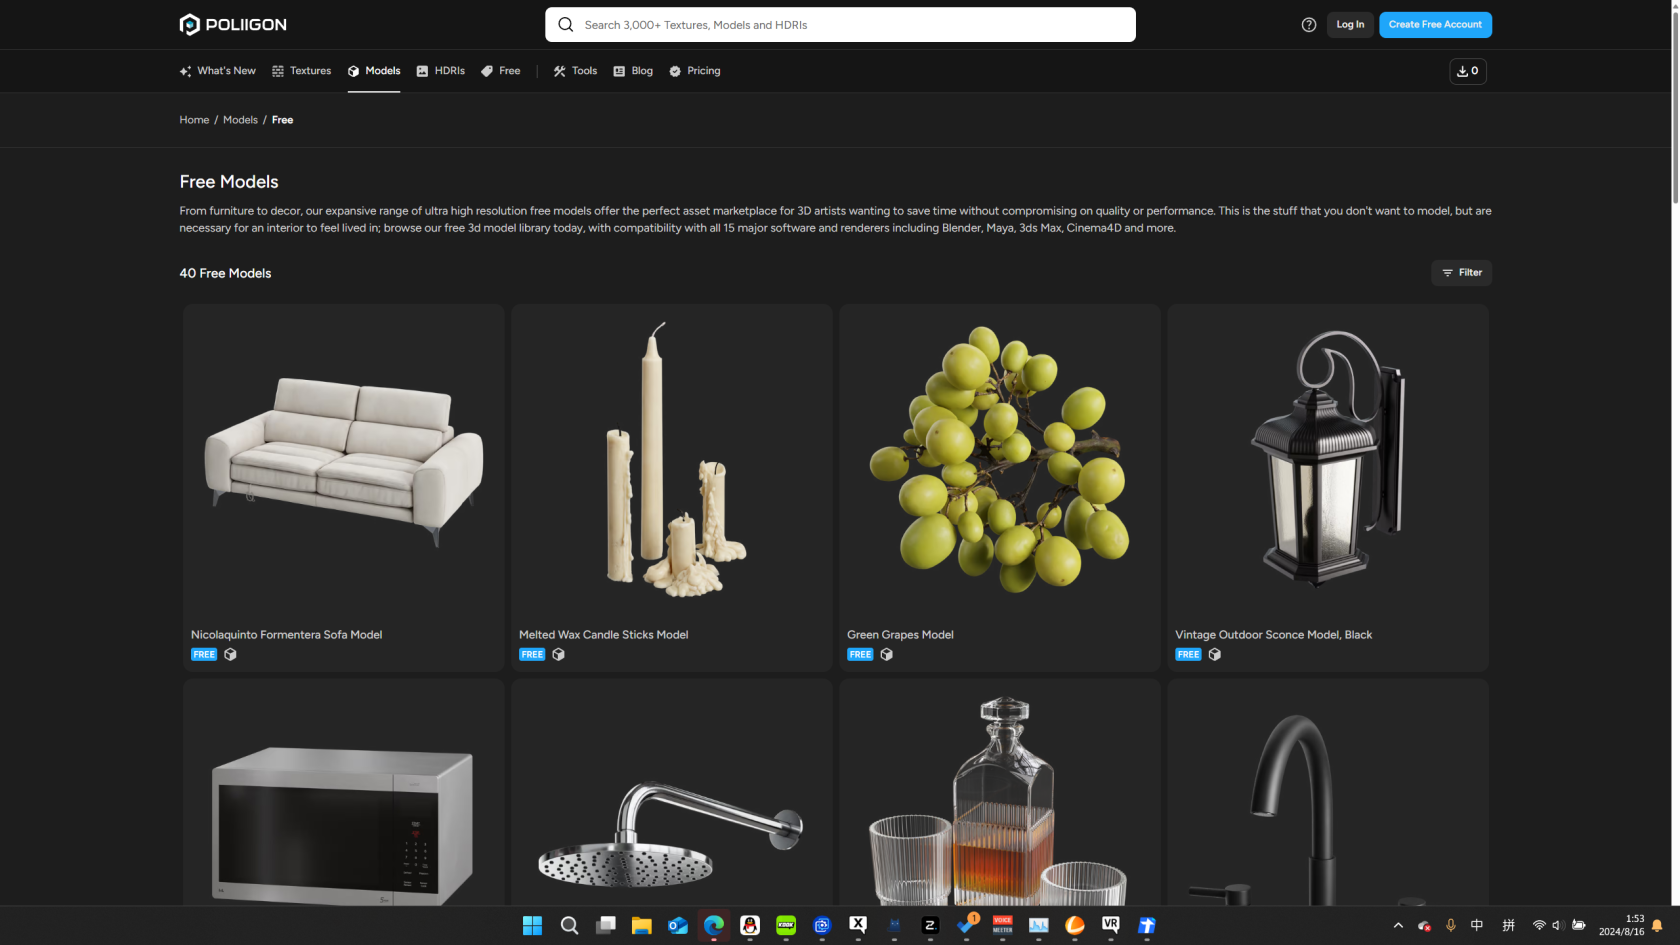Open the help question mark icon
The width and height of the screenshot is (1680, 945).
pos(1309,25)
